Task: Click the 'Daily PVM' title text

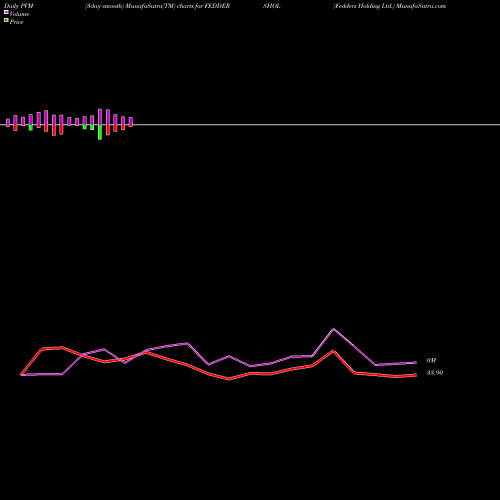Action: pos(19,6)
